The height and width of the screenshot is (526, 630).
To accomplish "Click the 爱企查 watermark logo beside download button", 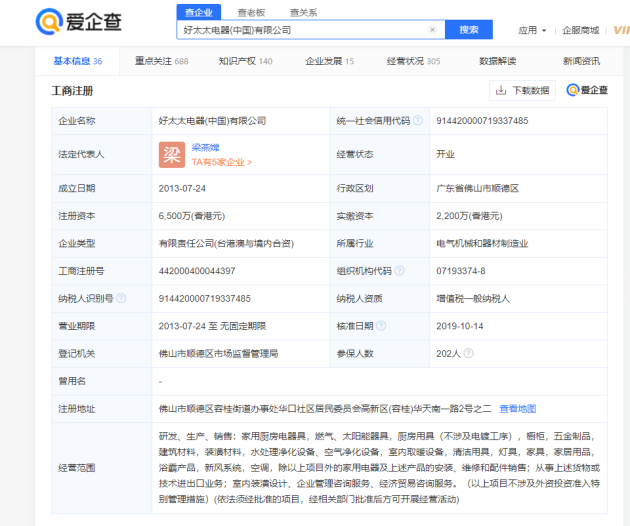I will pyautogui.click(x=587, y=90).
